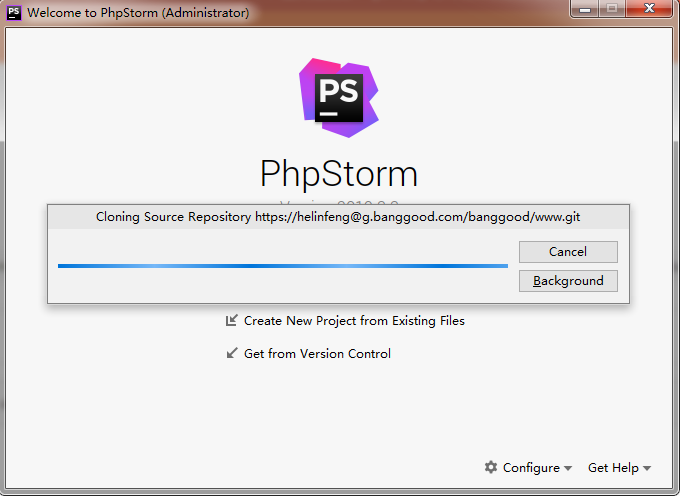Click the PhpStorm icon in title bar
Screen dimensions: 680x496
coord(14,13)
